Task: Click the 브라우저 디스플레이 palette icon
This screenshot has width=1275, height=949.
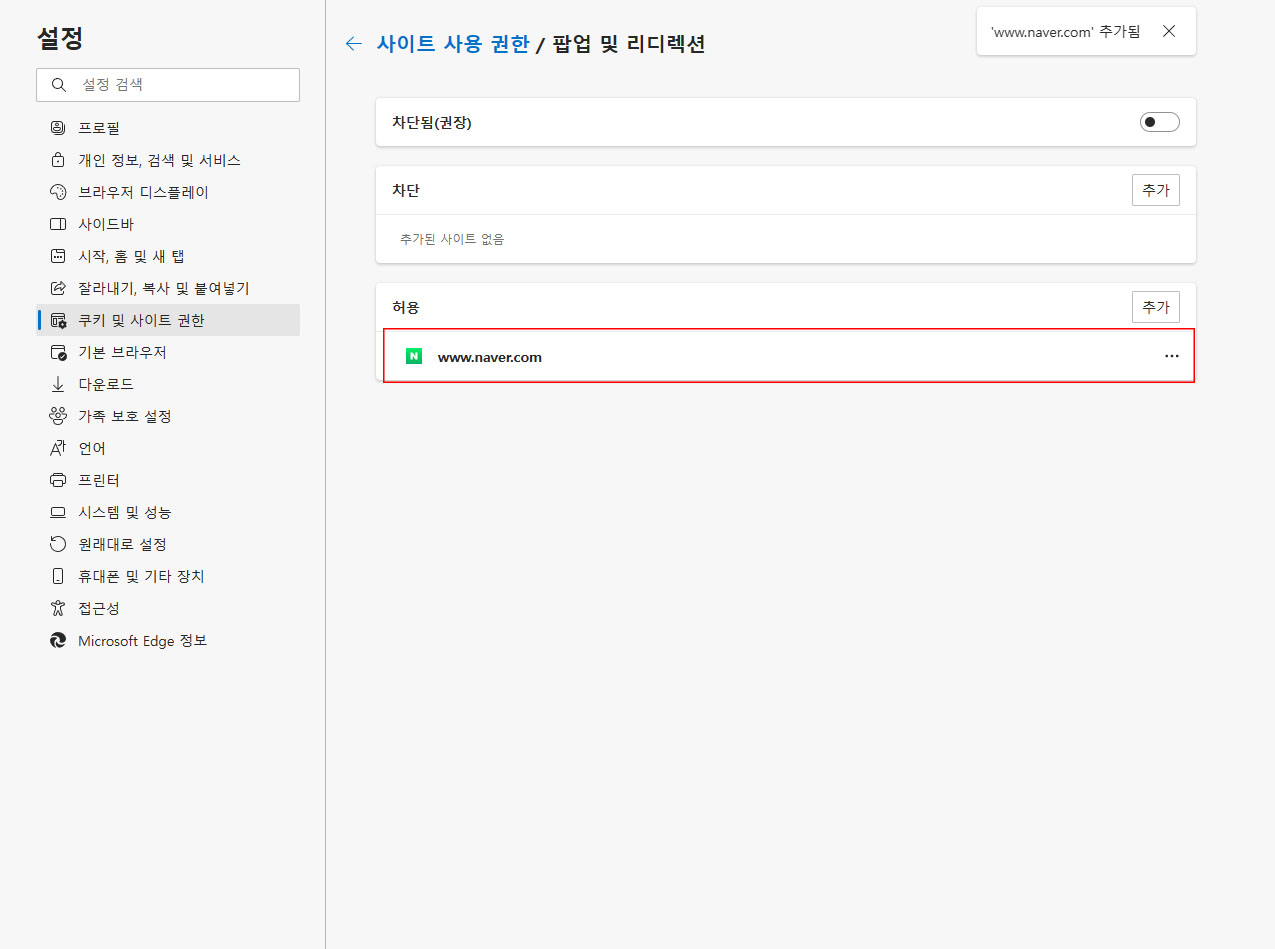Action: (x=58, y=192)
